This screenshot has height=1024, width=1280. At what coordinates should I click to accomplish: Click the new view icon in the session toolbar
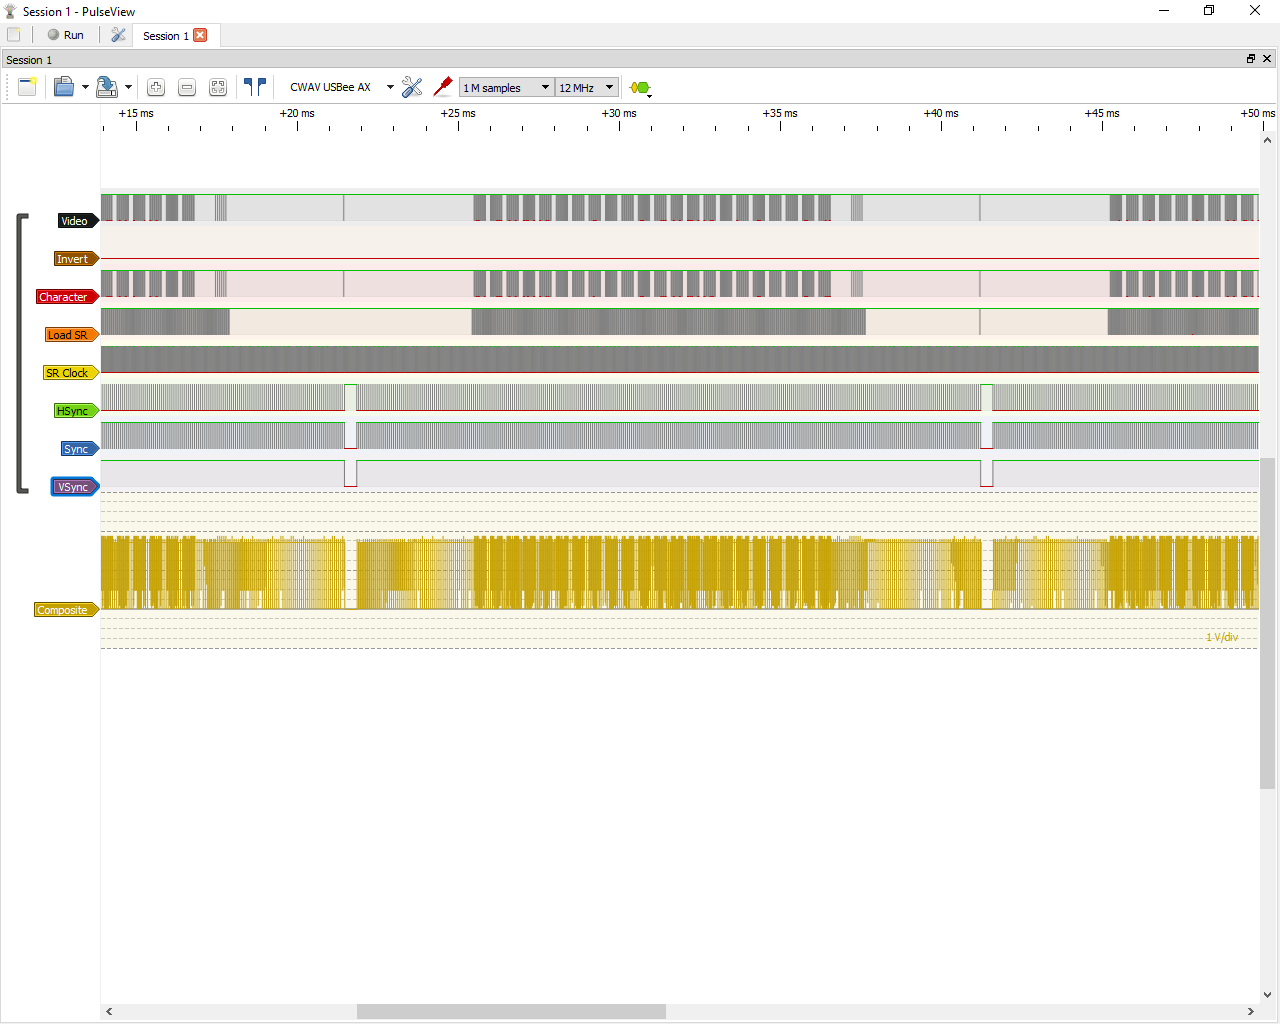[x=27, y=87]
